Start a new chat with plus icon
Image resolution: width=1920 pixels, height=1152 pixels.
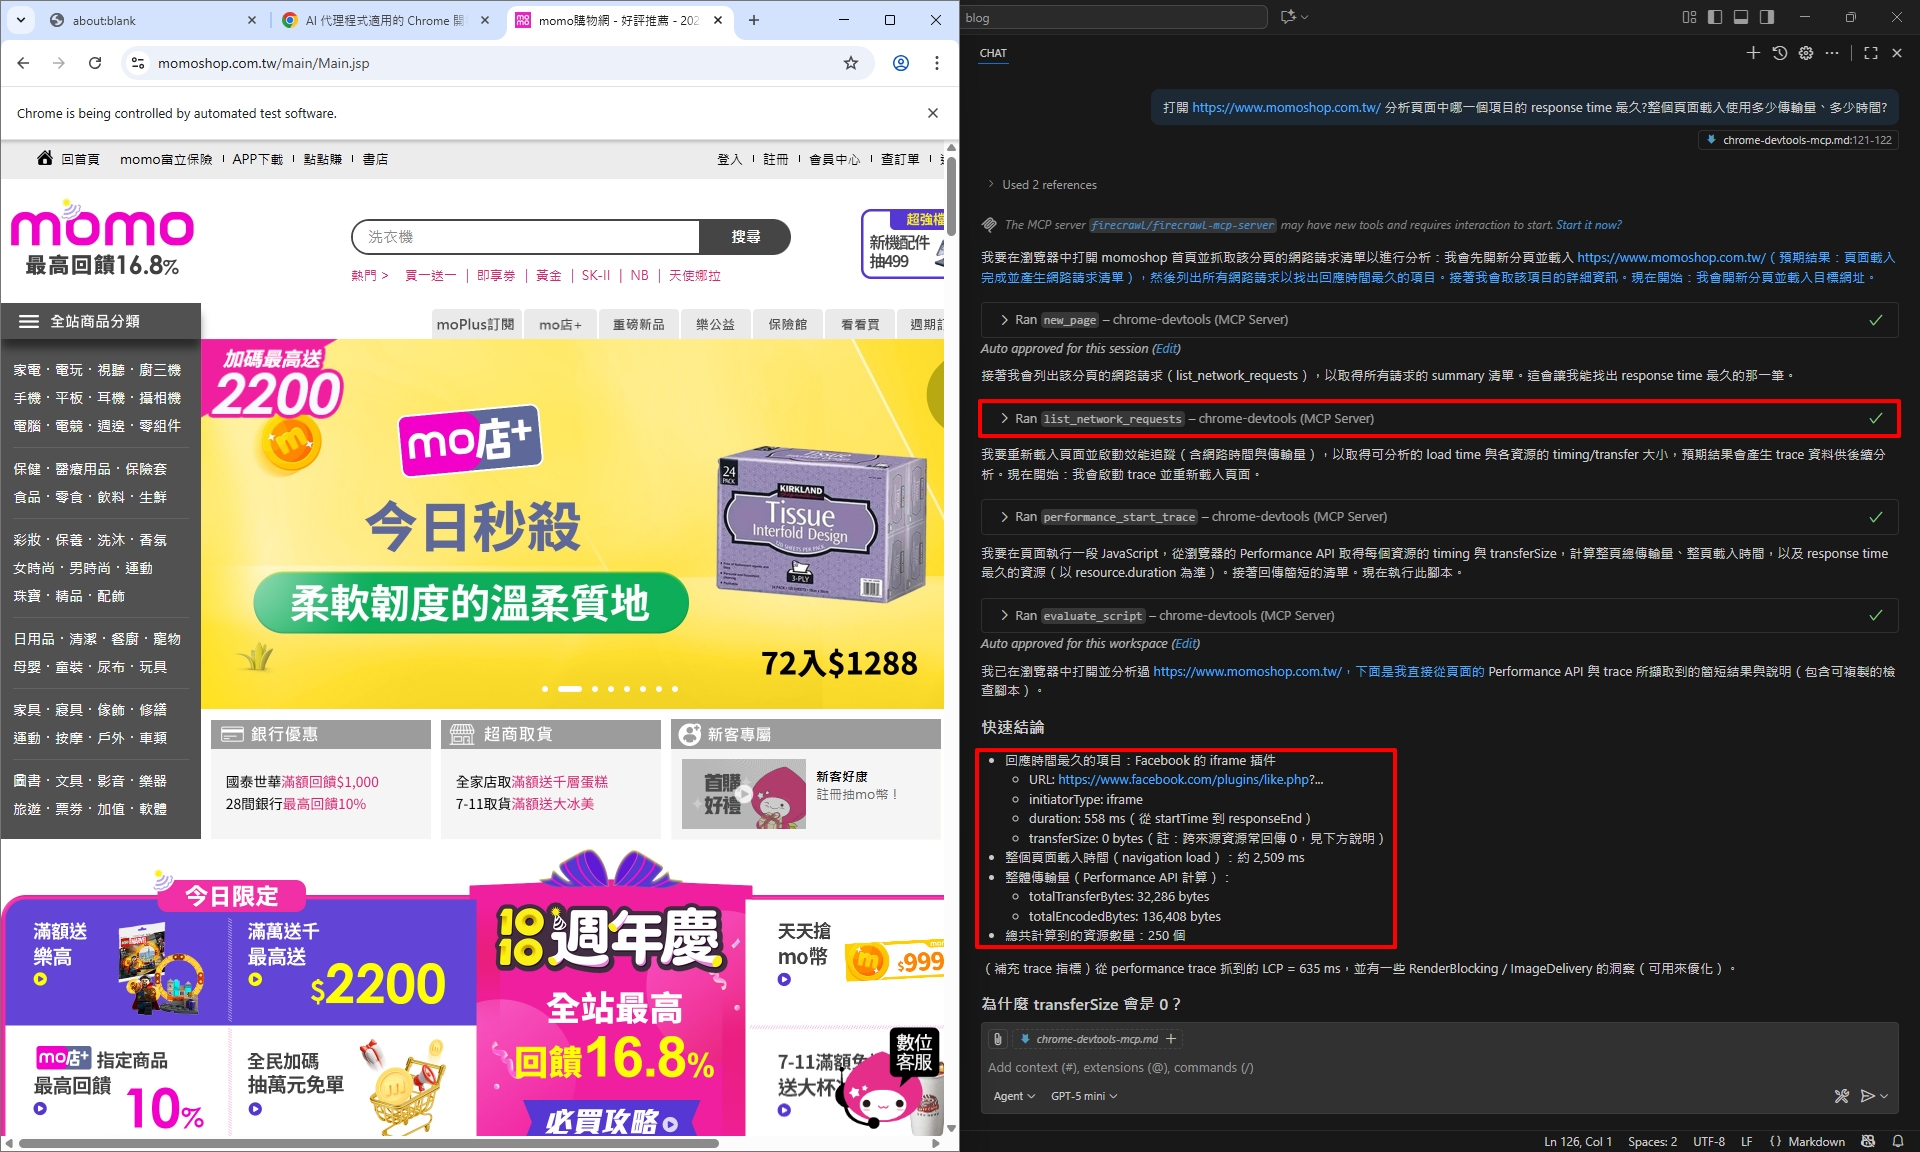(1752, 53)
